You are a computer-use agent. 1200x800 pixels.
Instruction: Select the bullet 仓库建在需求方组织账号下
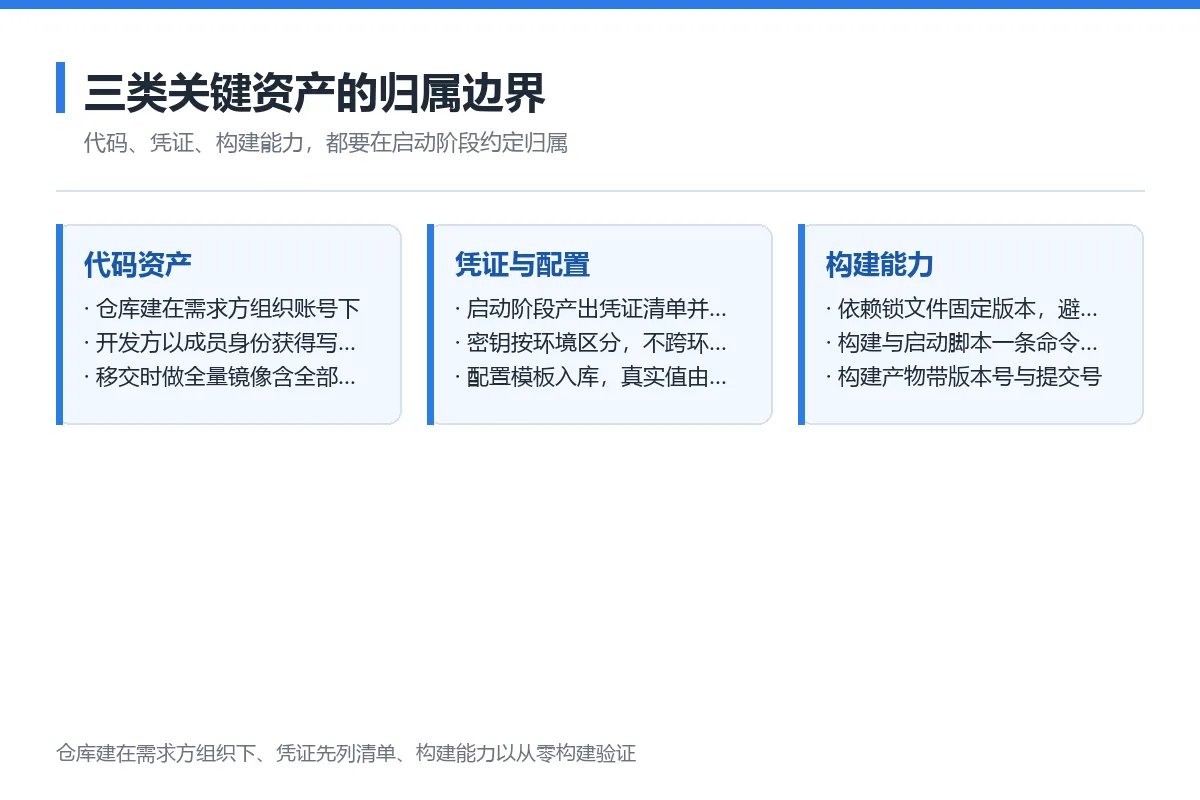tap(222, 309)
